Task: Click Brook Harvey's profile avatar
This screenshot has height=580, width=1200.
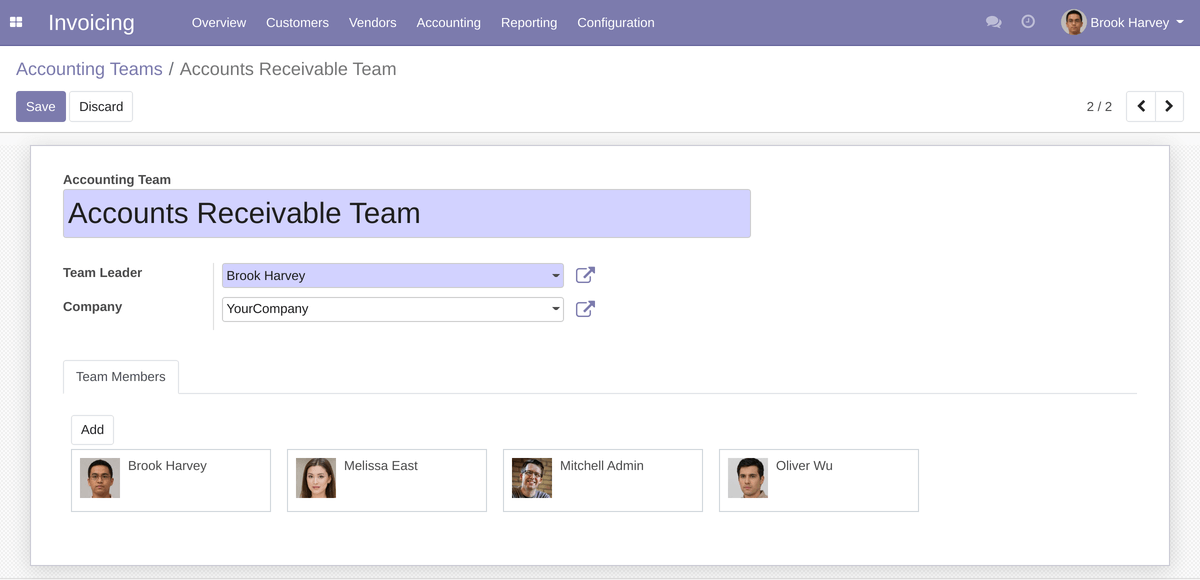Action: coord(1073,22)
